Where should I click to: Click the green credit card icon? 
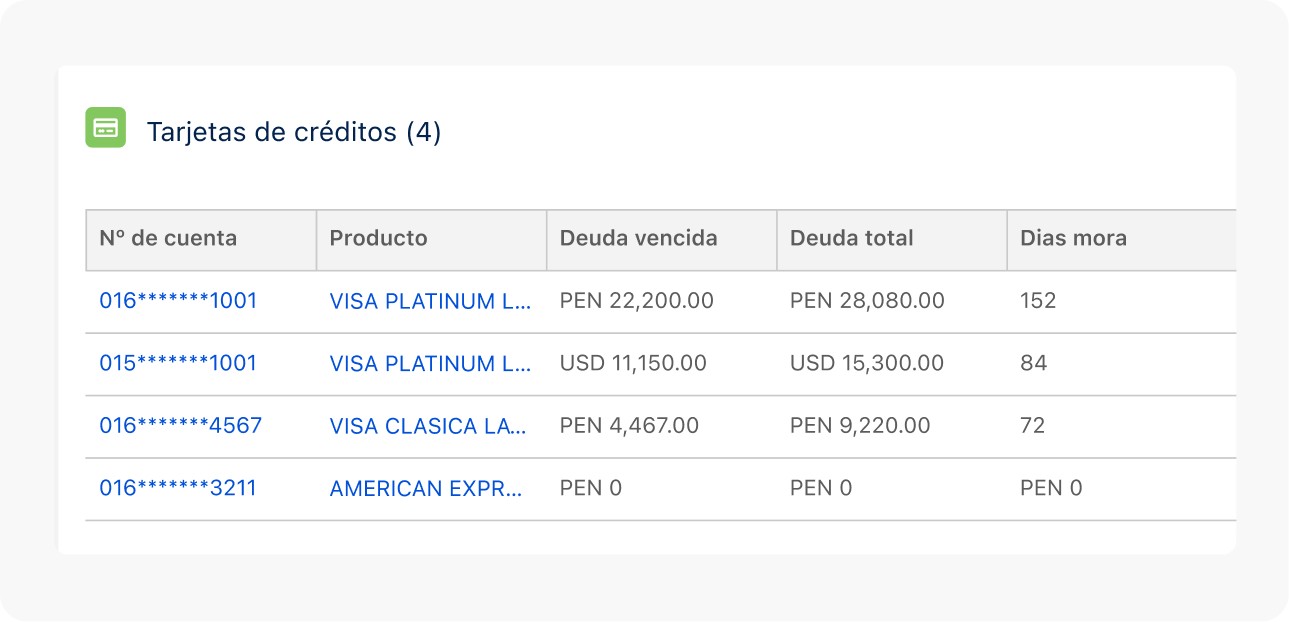[105, 128]
